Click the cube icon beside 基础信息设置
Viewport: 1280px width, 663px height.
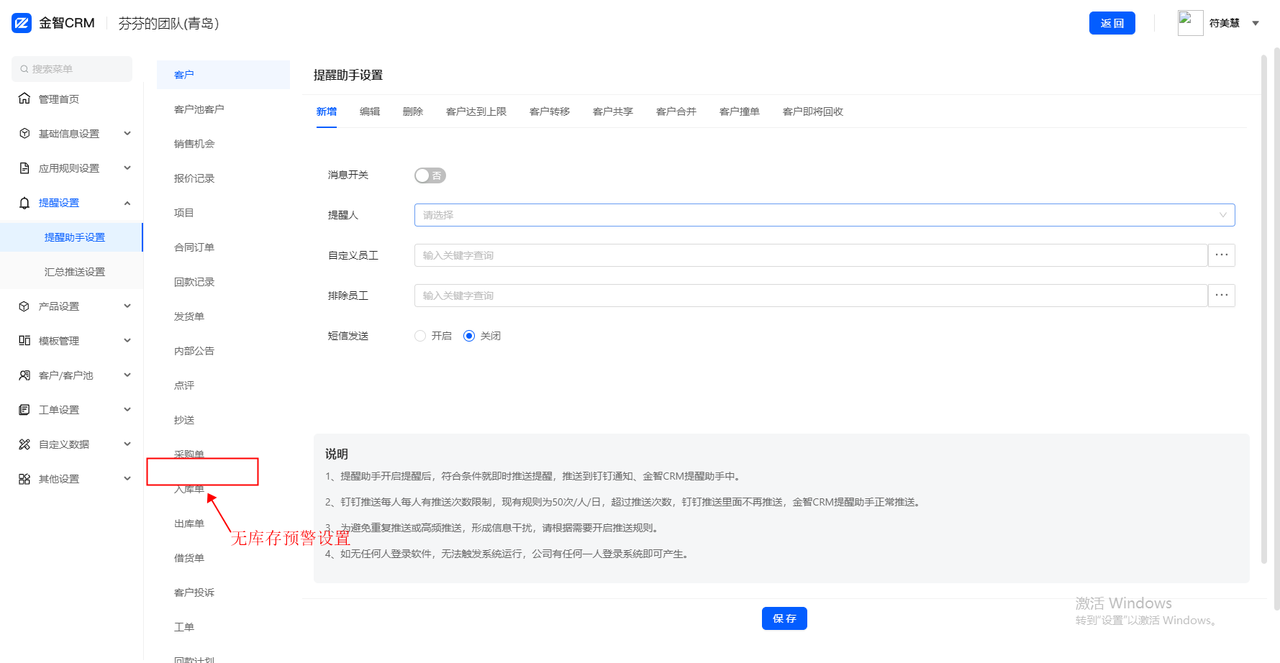click(x=25, y=134)
